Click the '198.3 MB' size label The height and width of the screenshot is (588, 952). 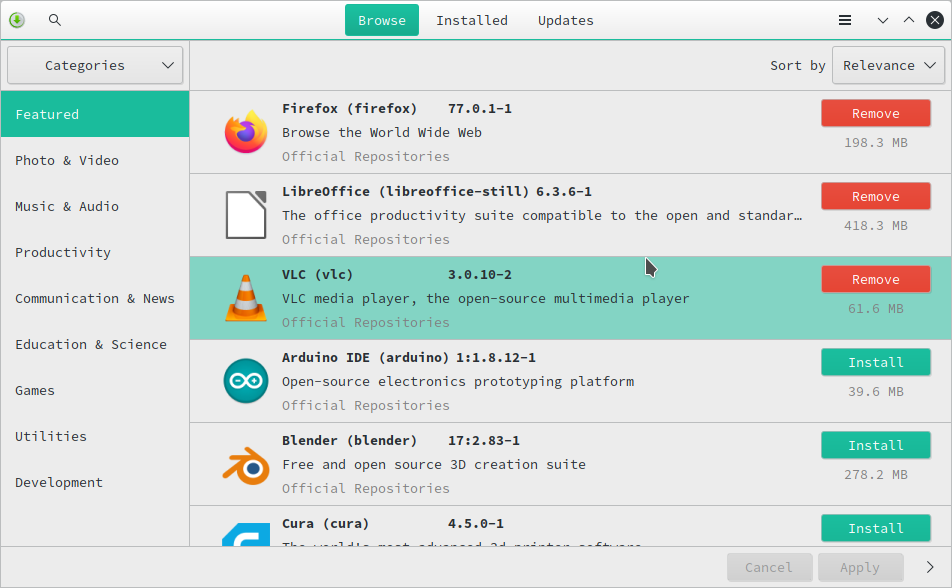click(x=876, y=143)
